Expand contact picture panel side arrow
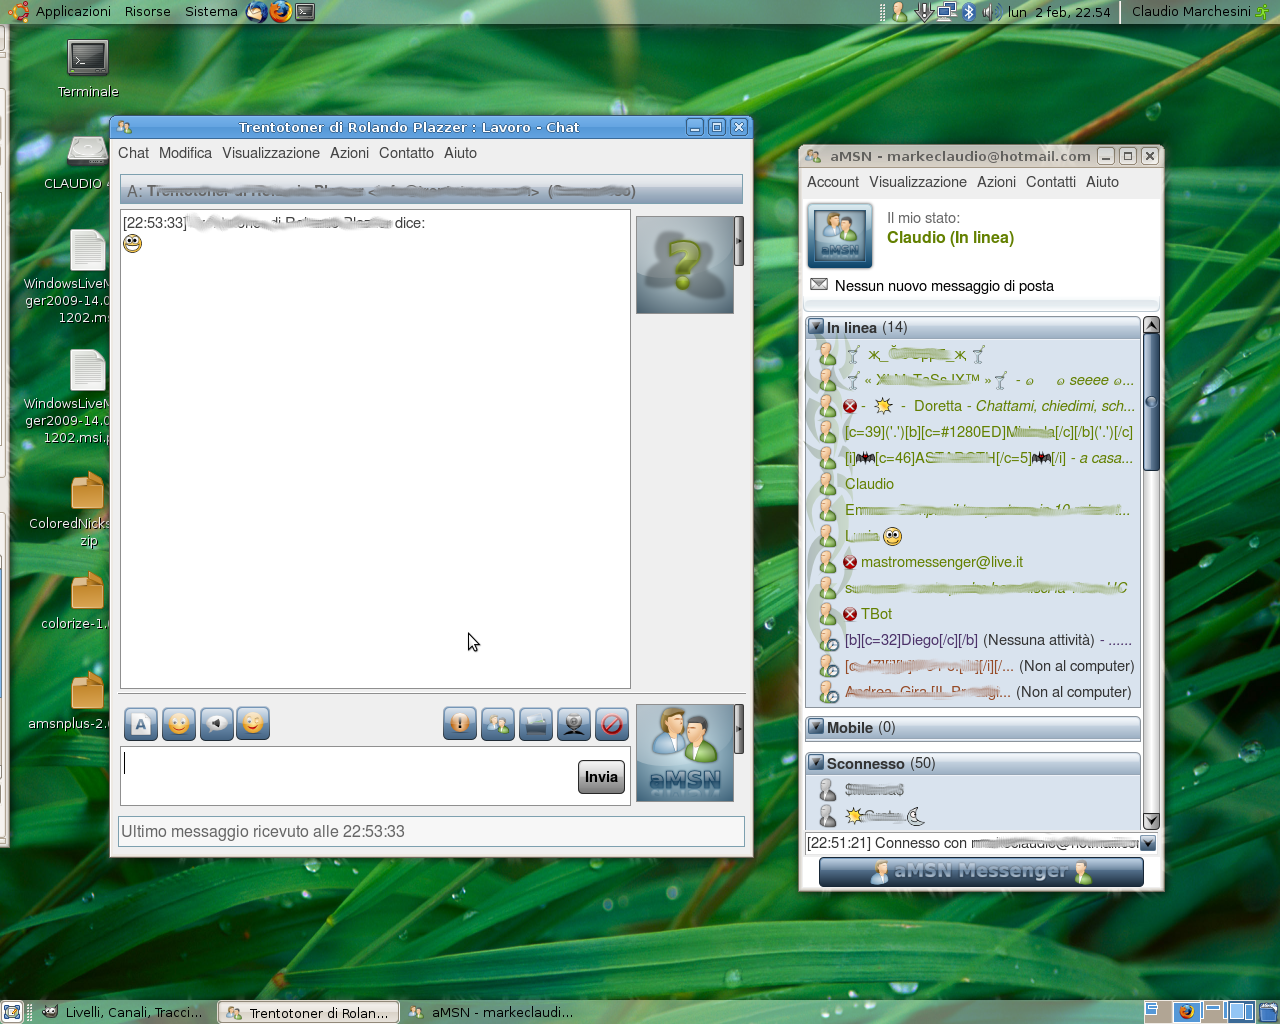Screen dimensions: 1280x1024 point(739,241)
